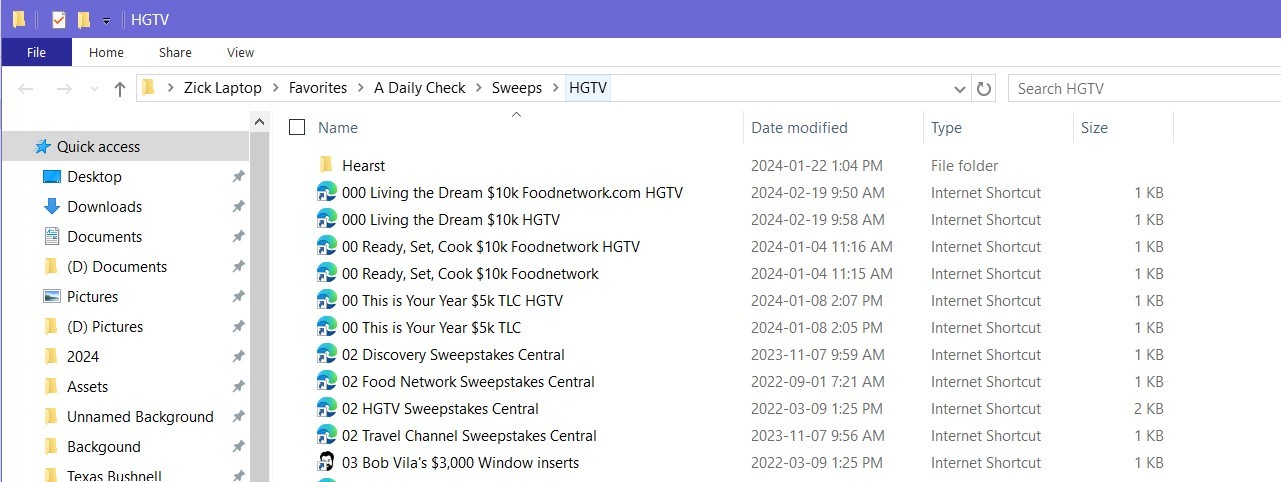1281x482 pixels.
Task: Click the Back navigation arrow
Action: pos(26,88)
